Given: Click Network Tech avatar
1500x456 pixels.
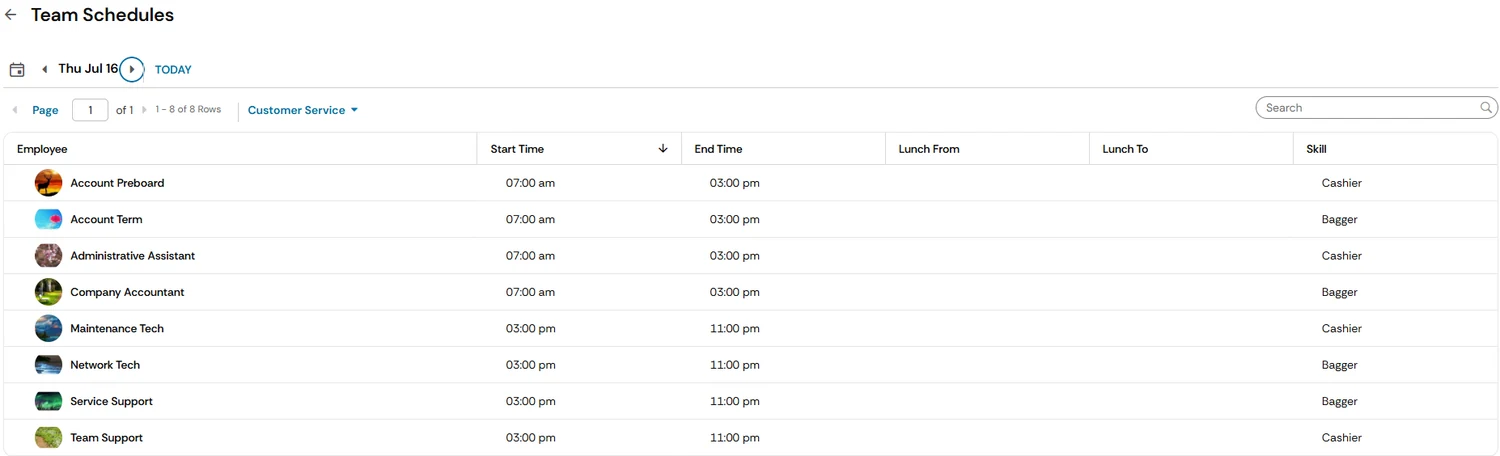Looking at the screenshot, I should pos(48,365).
